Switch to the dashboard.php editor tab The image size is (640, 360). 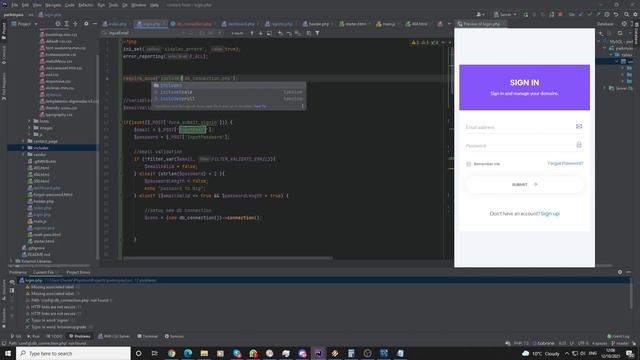point(241,24)
